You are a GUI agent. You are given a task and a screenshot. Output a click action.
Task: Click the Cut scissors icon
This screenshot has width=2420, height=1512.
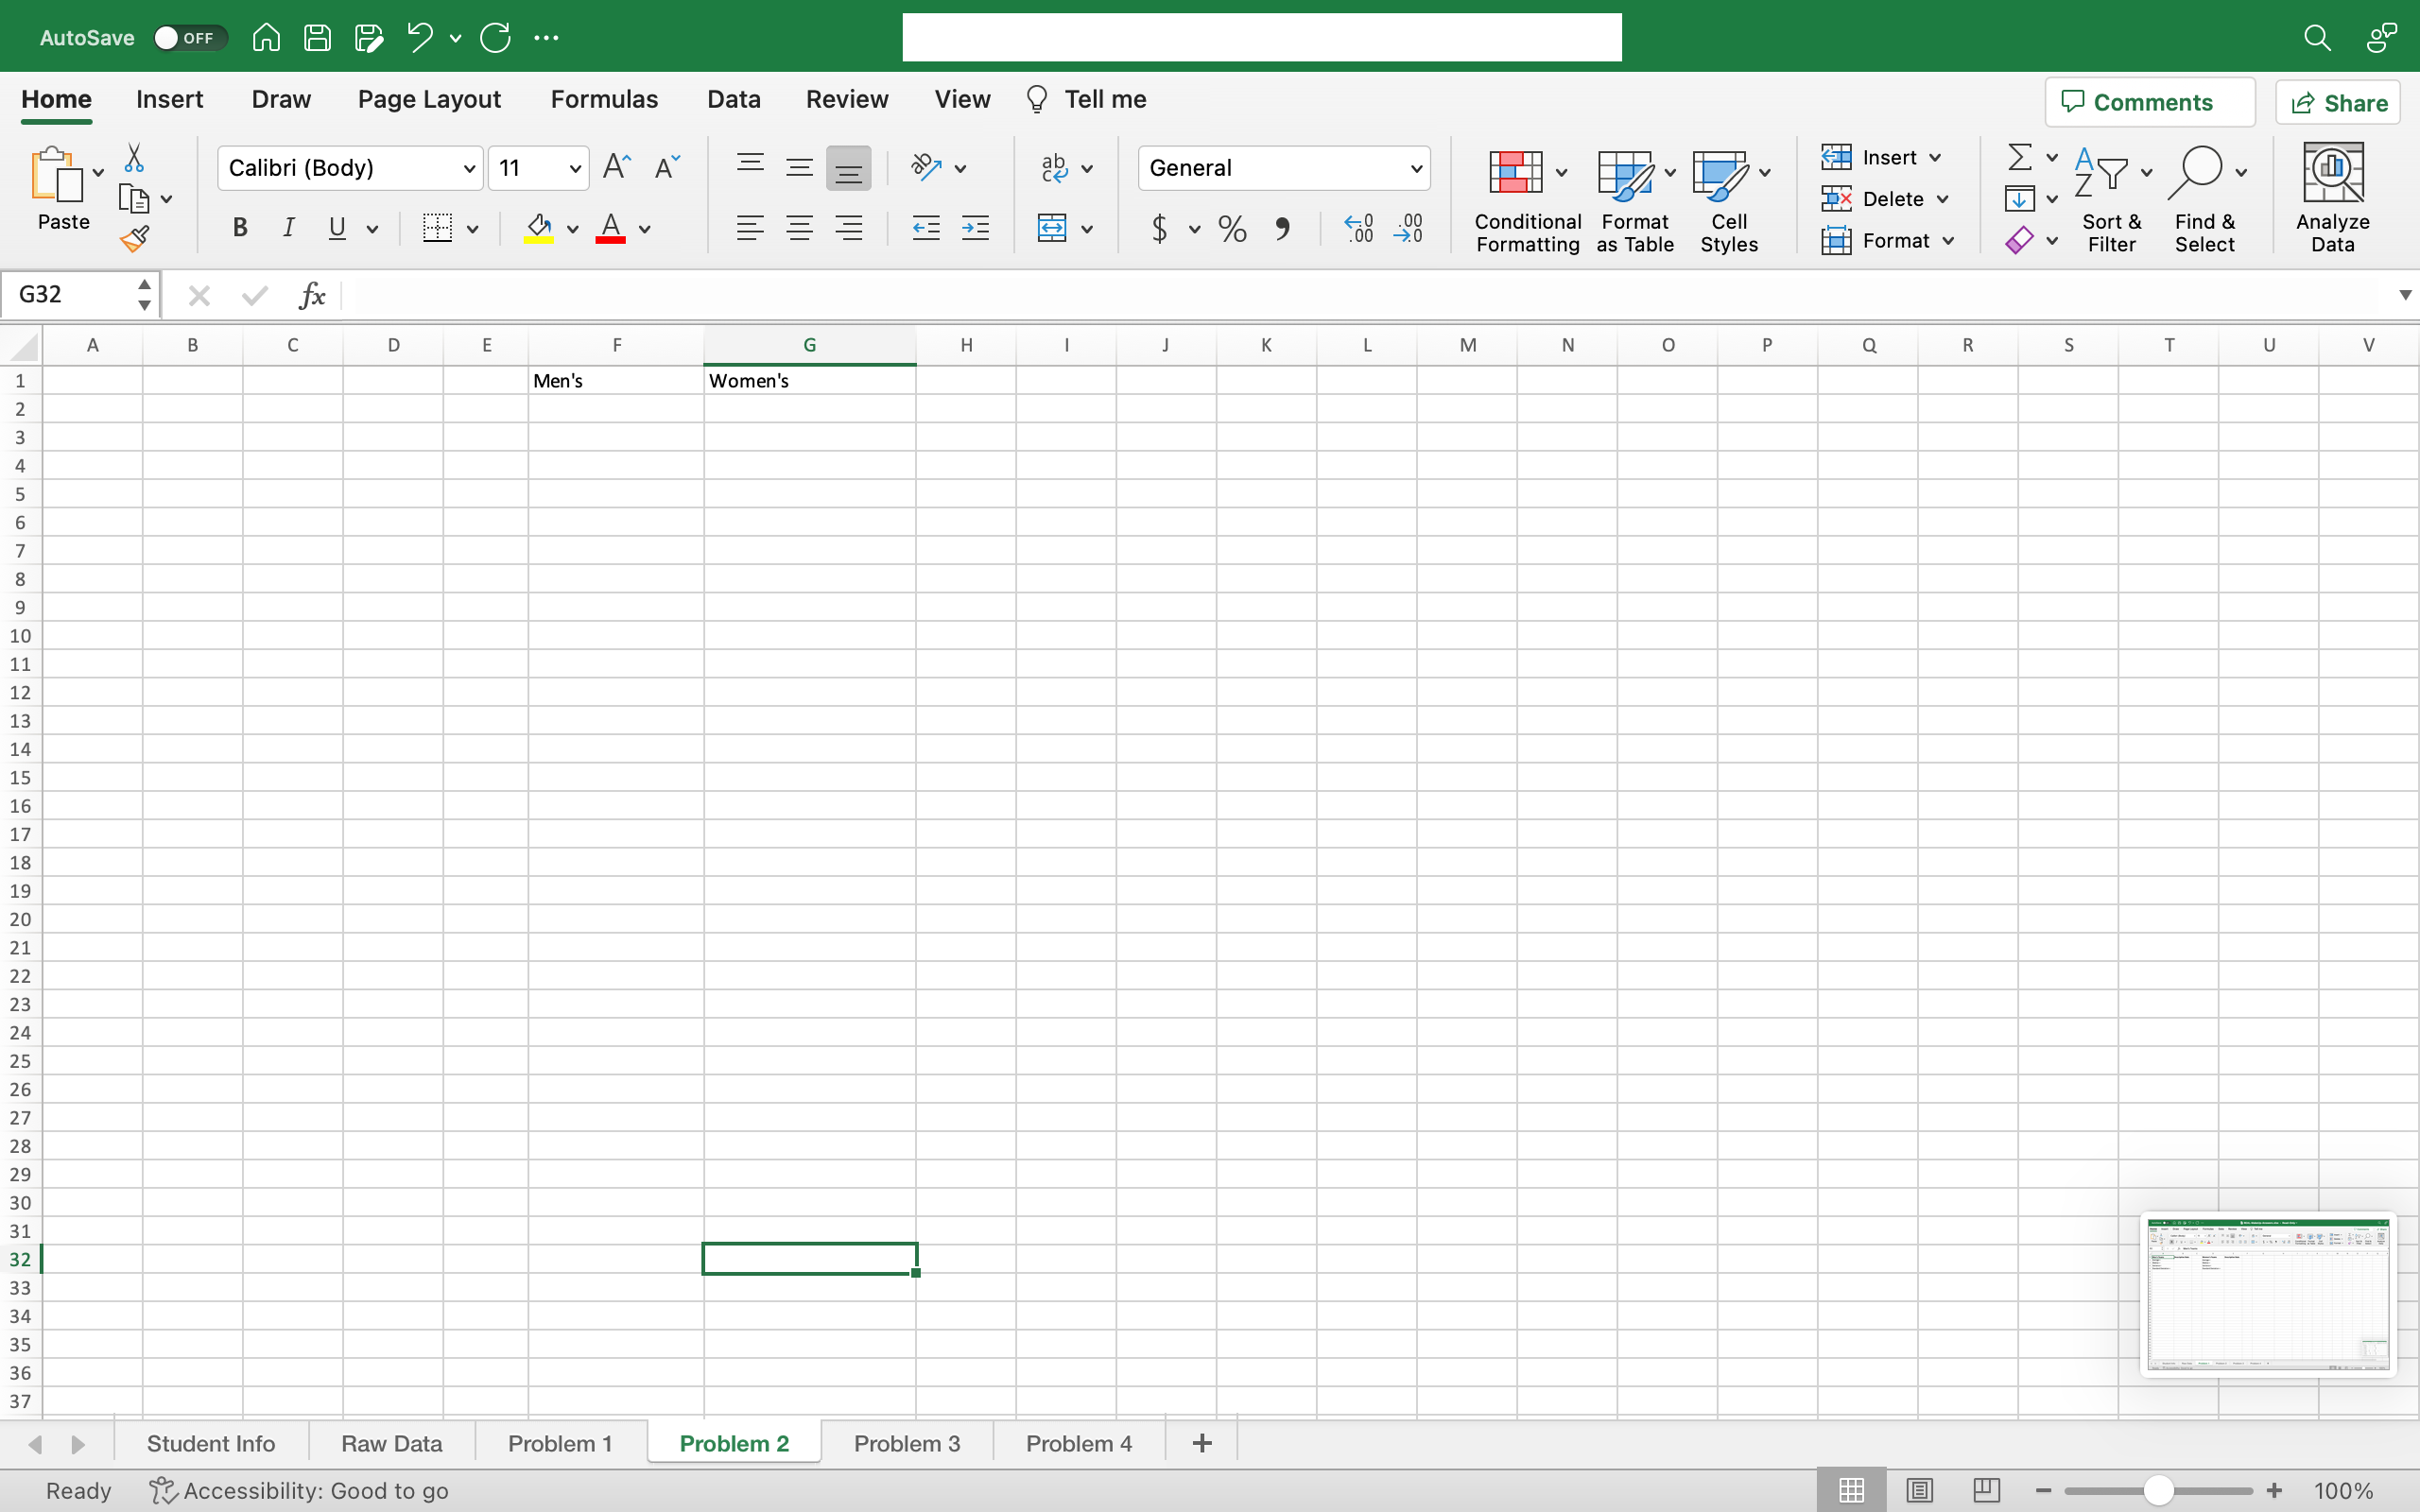(x=134, y=158)
